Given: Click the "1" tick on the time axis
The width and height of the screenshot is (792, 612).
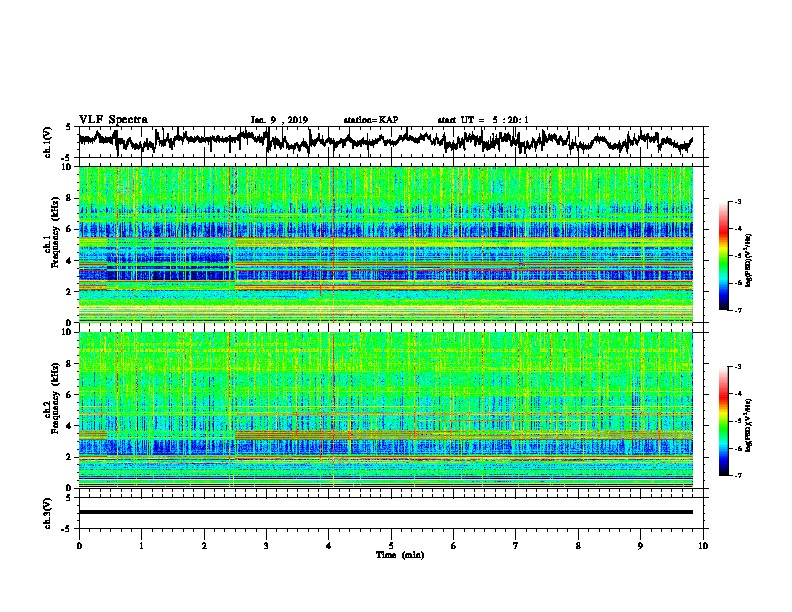Looking at the screenshot, I should [x=141, y=546].
